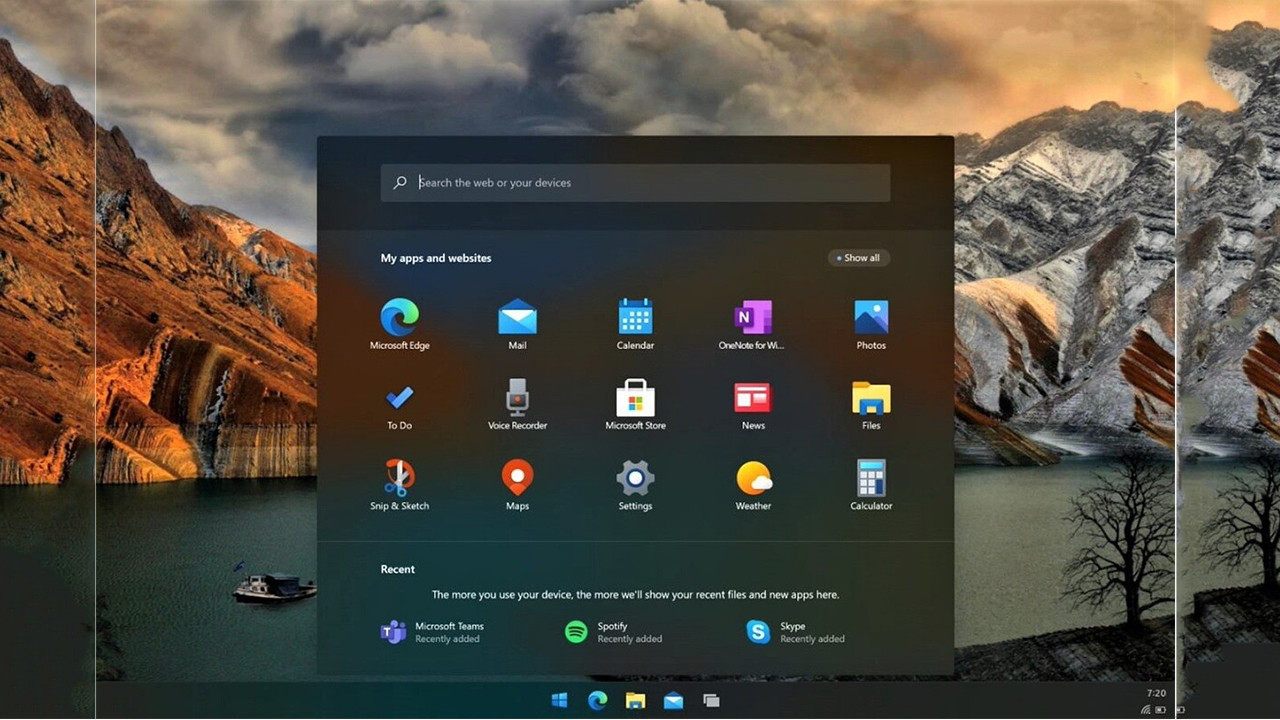
Task: Open the Maps app
Action: pos(517,477)
